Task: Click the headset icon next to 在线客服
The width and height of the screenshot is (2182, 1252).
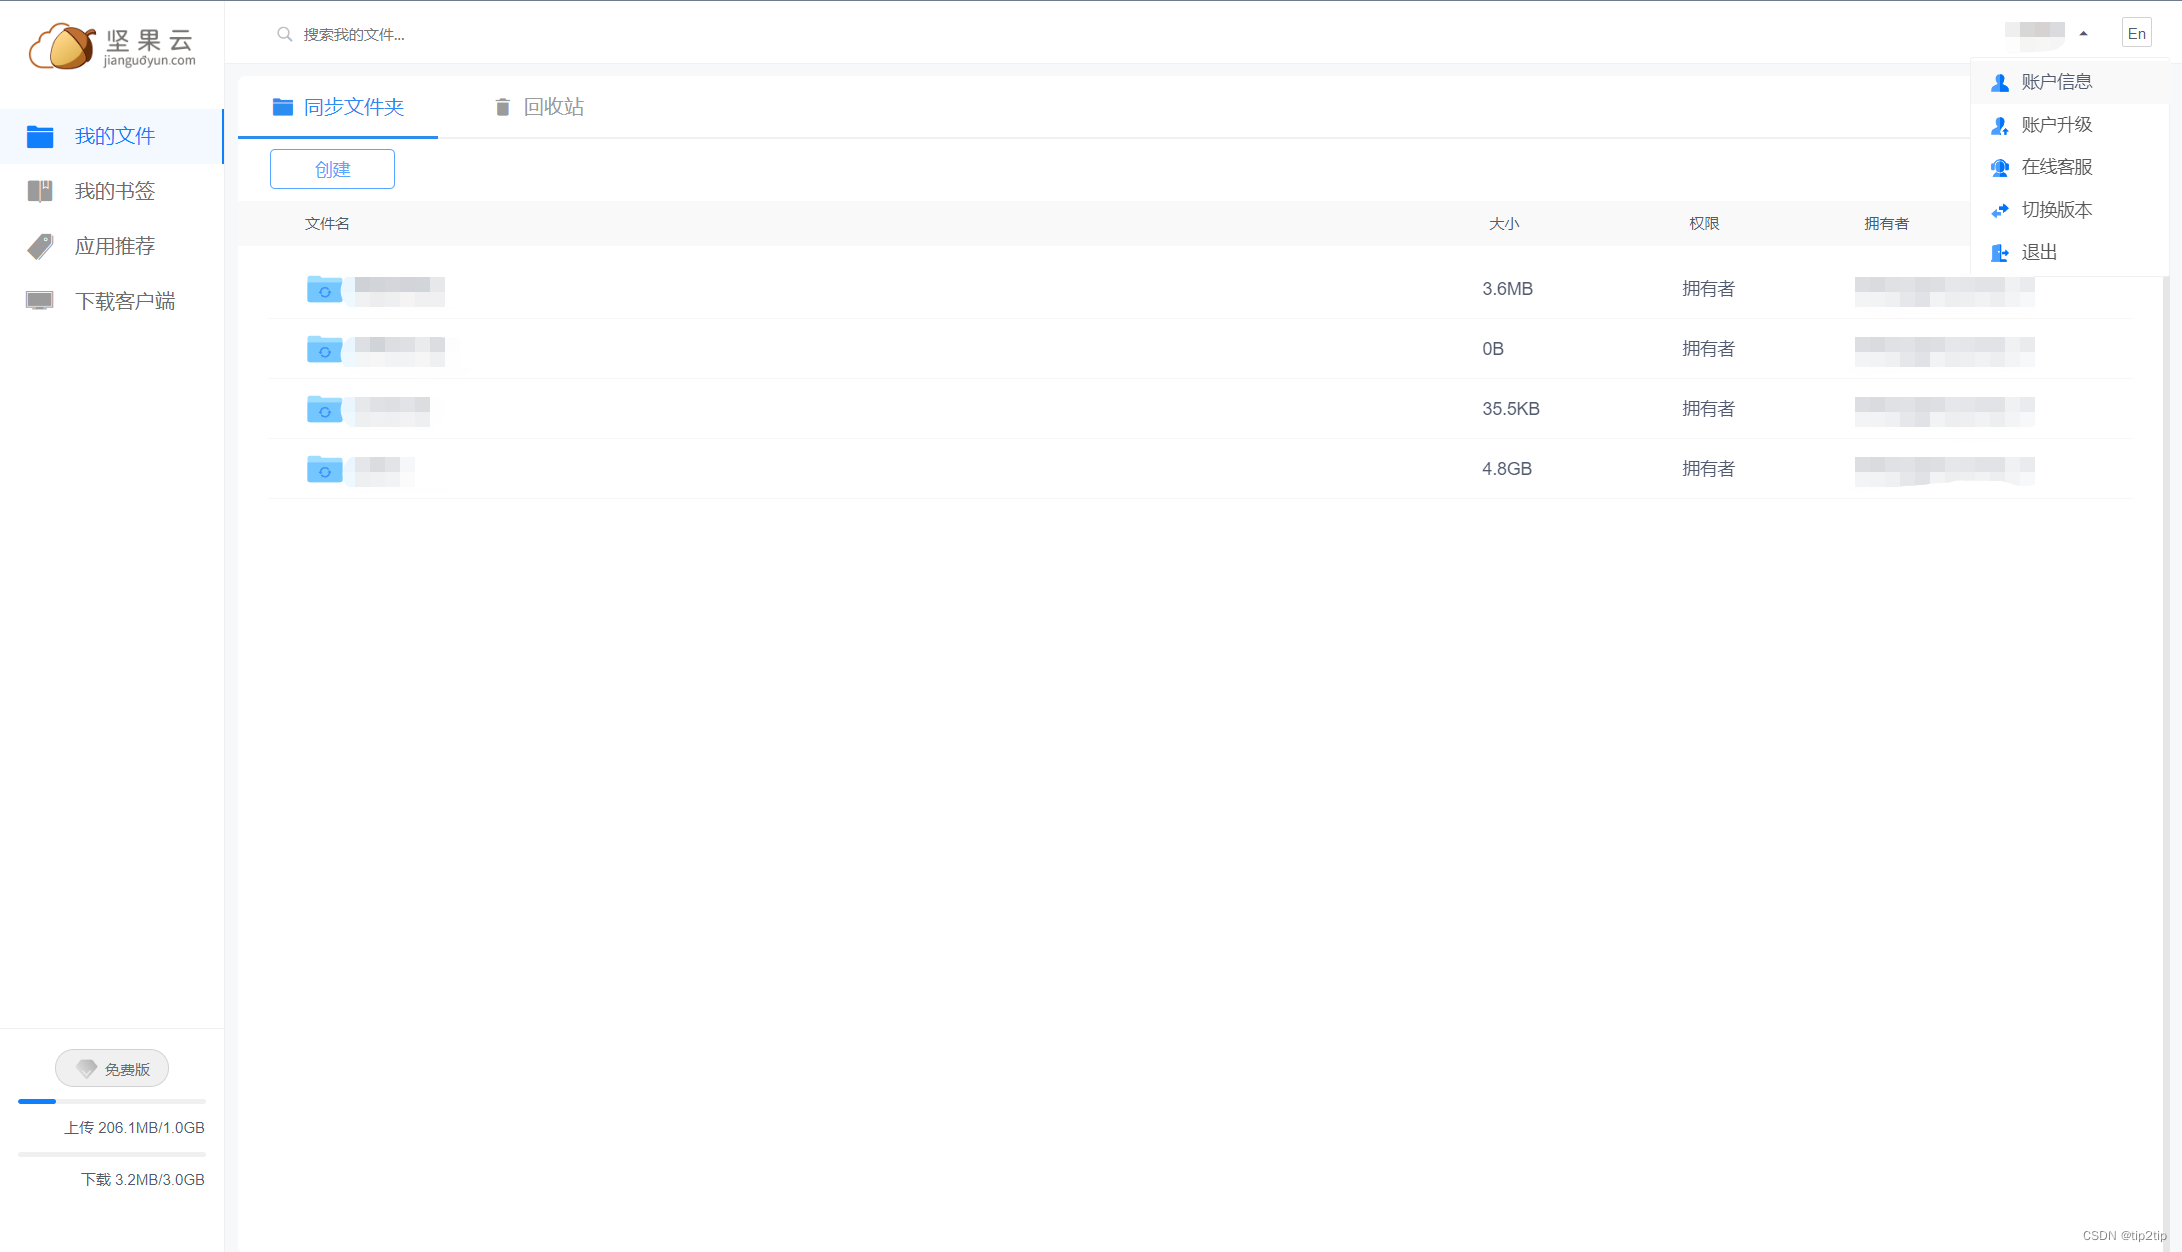Action: (x=2000, y=167)
